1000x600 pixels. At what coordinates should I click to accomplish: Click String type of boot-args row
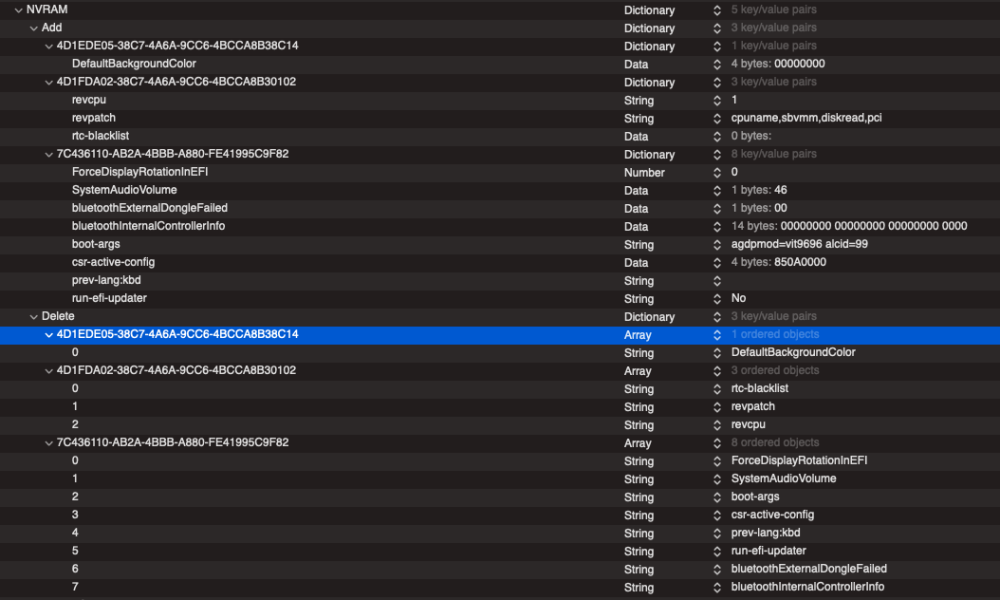[638, 245]
